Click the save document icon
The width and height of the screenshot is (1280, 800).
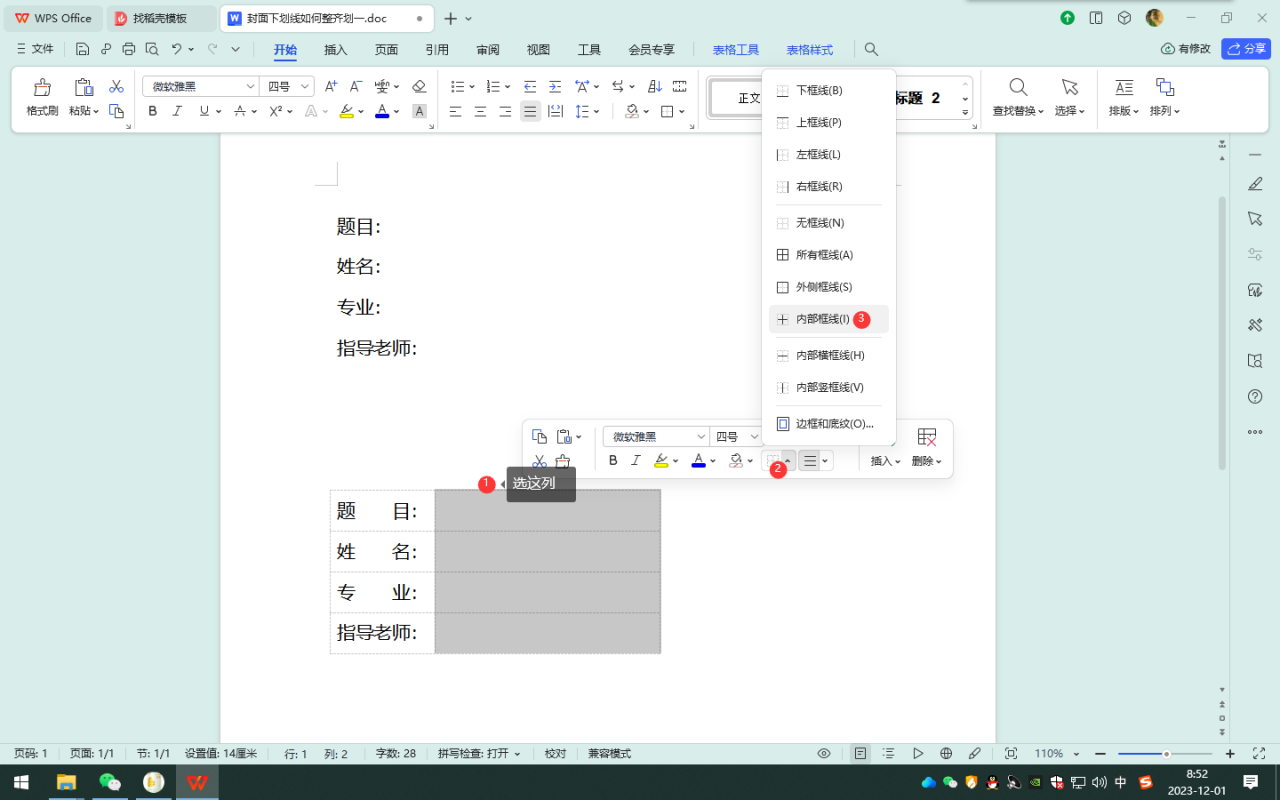click(82, 49)
